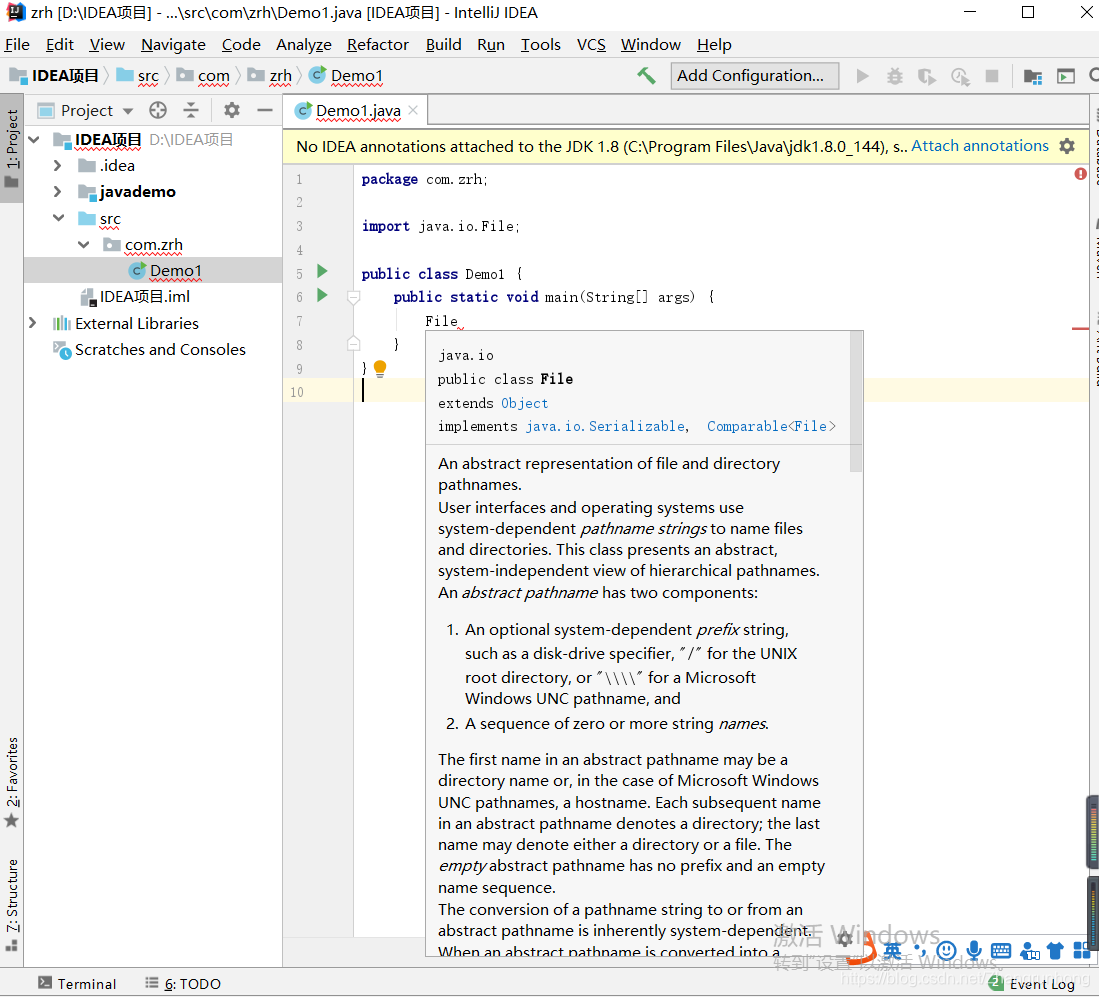This screenshot has height=997, width=1099.
Task: Hide the Project panel with minus icon
Action: [x=264, y=110]
